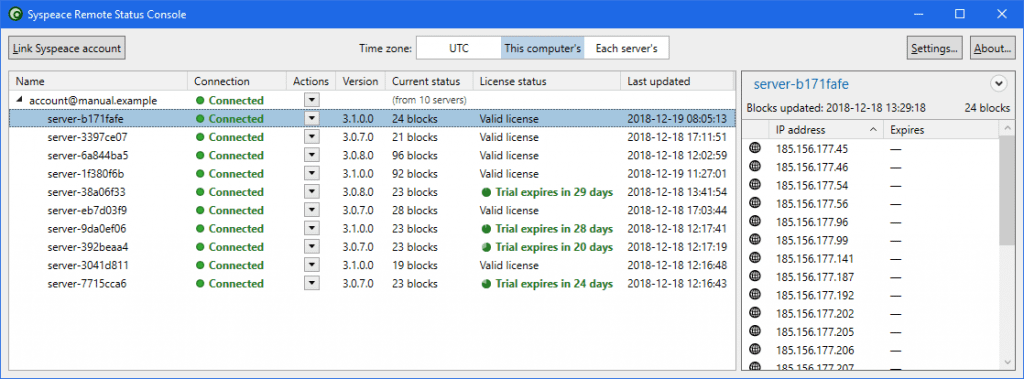Open the Settings... button

tap(935, 48)
